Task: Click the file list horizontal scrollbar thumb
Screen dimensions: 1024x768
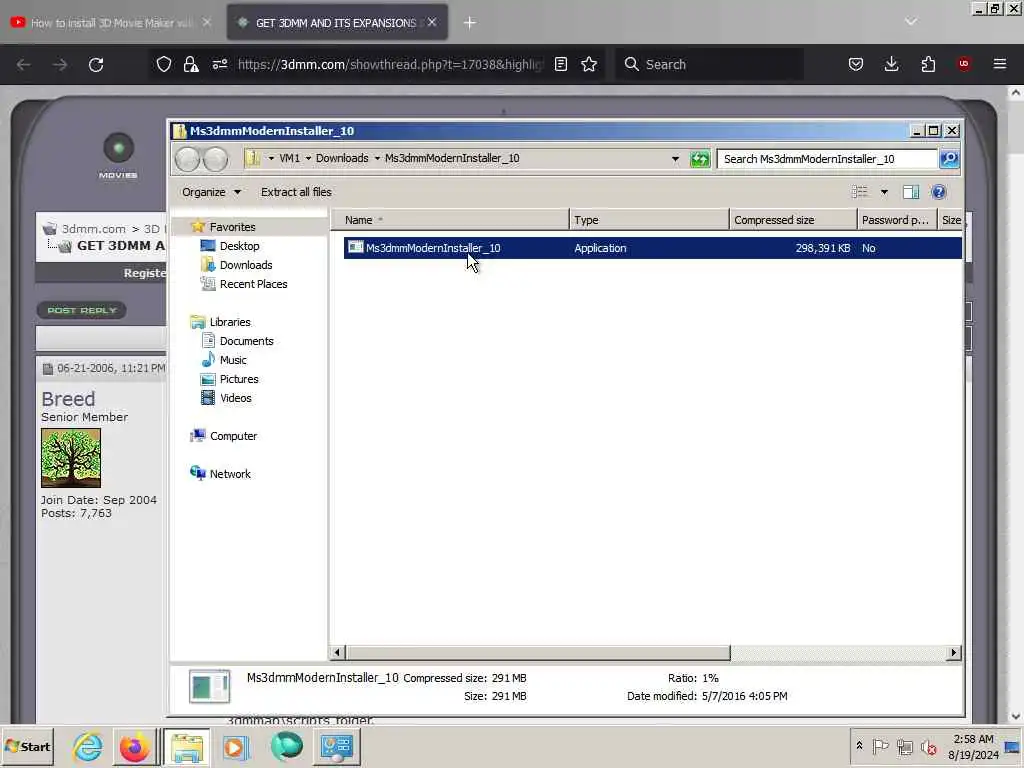Action: pos(537,652)
